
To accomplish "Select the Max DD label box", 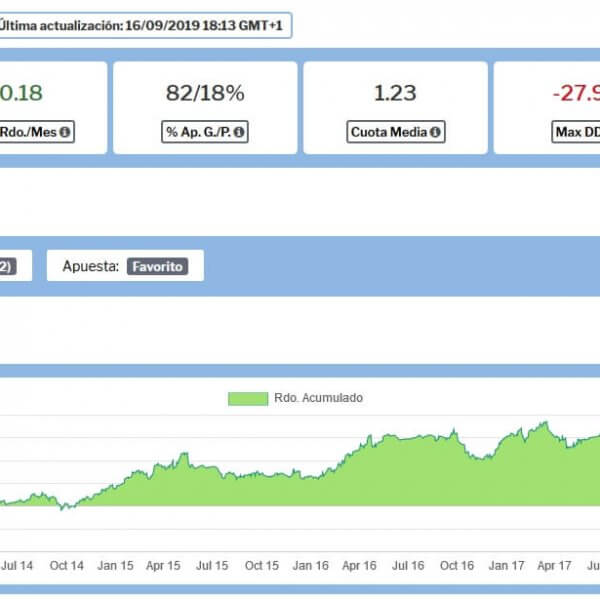I will click(576, 132).
